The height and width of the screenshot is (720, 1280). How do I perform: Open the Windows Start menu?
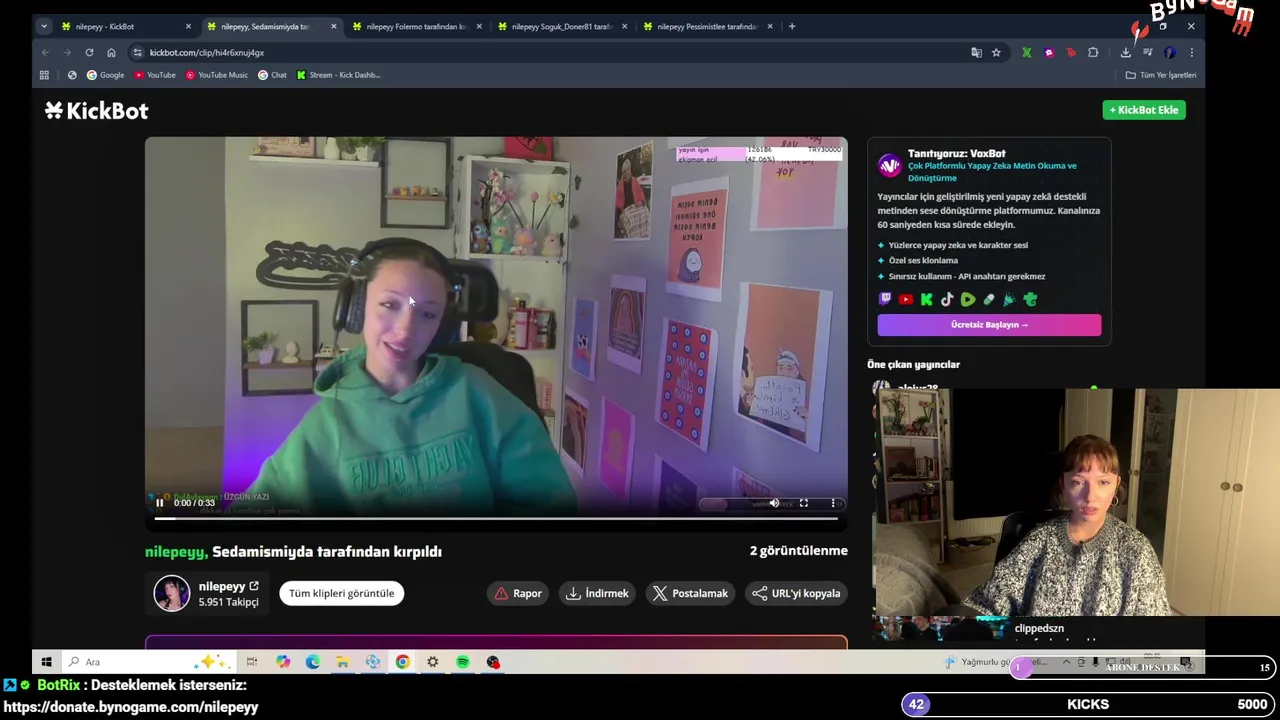pyautogui.click(x=46, y=662)
